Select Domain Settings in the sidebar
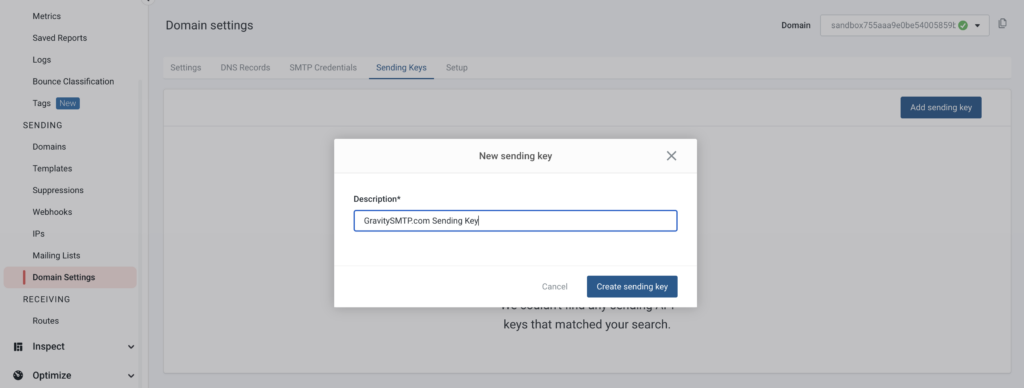Screen dimensions: 1024x388 71,278
